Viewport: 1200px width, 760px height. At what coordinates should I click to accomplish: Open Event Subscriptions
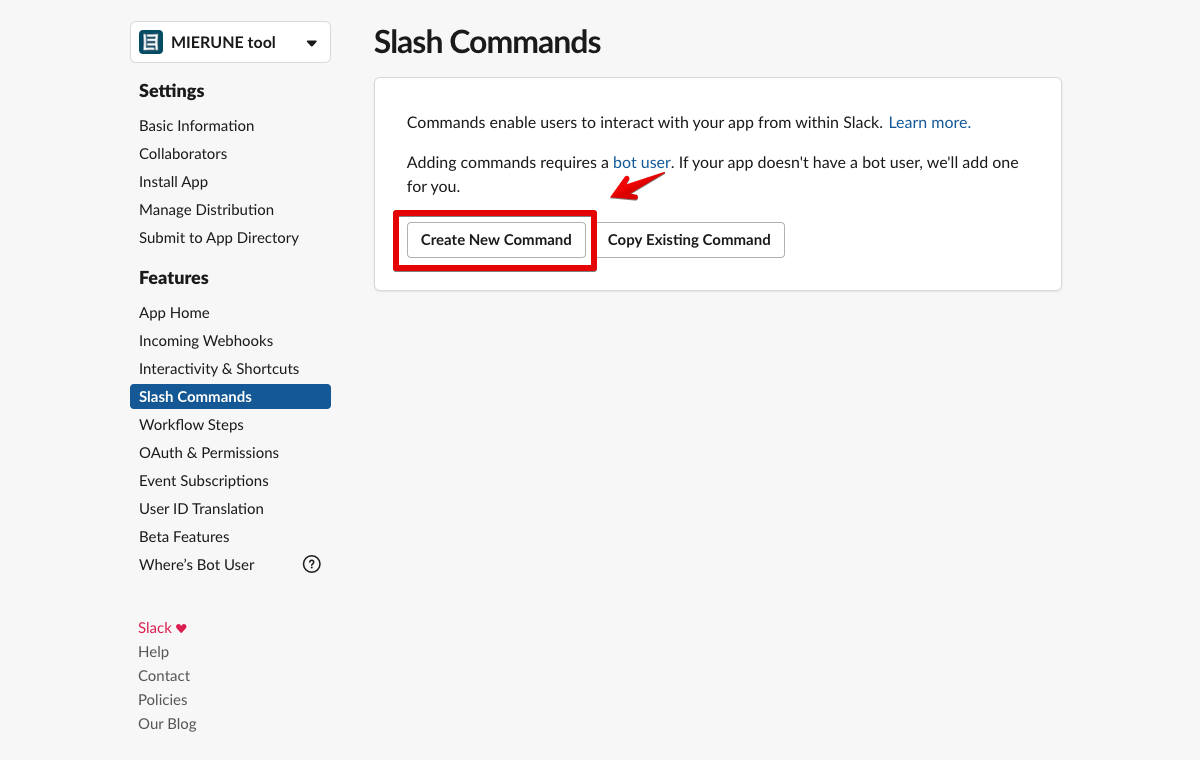(204, 480)
